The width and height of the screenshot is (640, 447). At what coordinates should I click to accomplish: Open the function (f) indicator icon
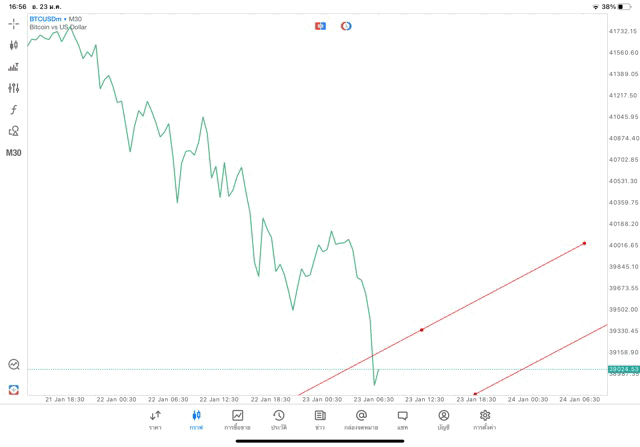click(x=14, y=110)
